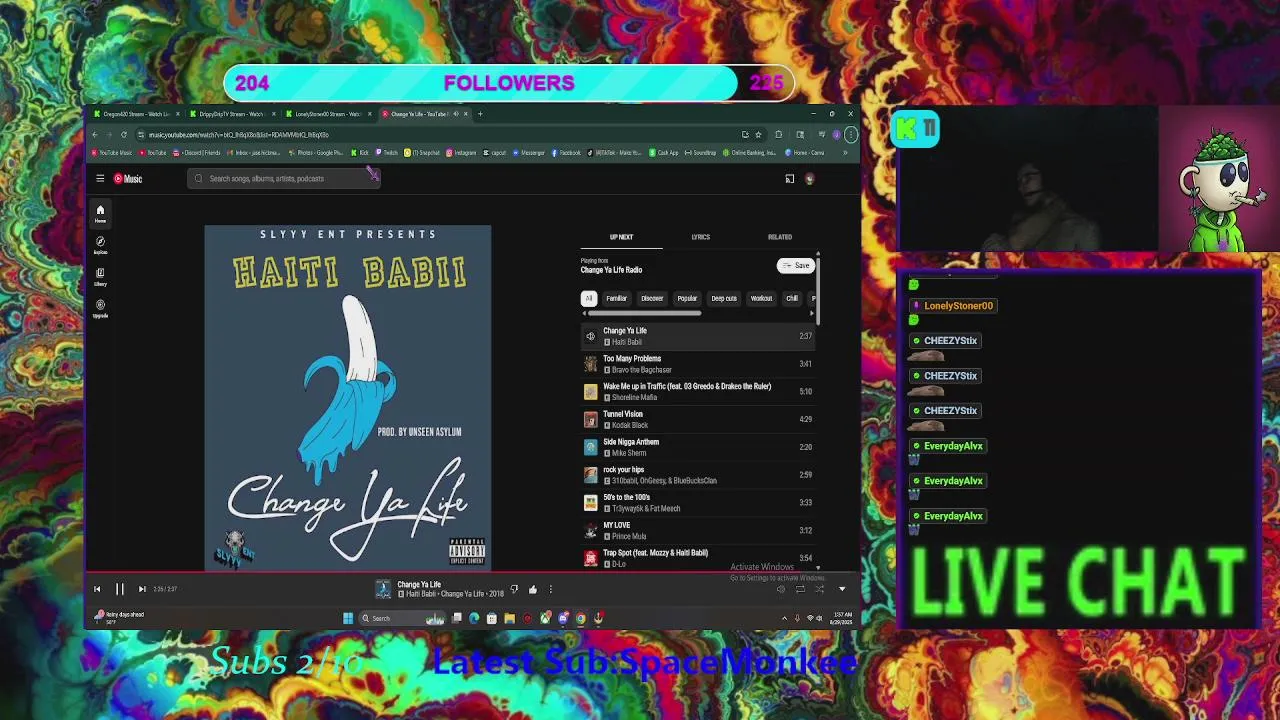The width and height of the screenshot is (1280, 720).
Task: Play Tunnel Vision by Kodak Black
Action: 698,419
